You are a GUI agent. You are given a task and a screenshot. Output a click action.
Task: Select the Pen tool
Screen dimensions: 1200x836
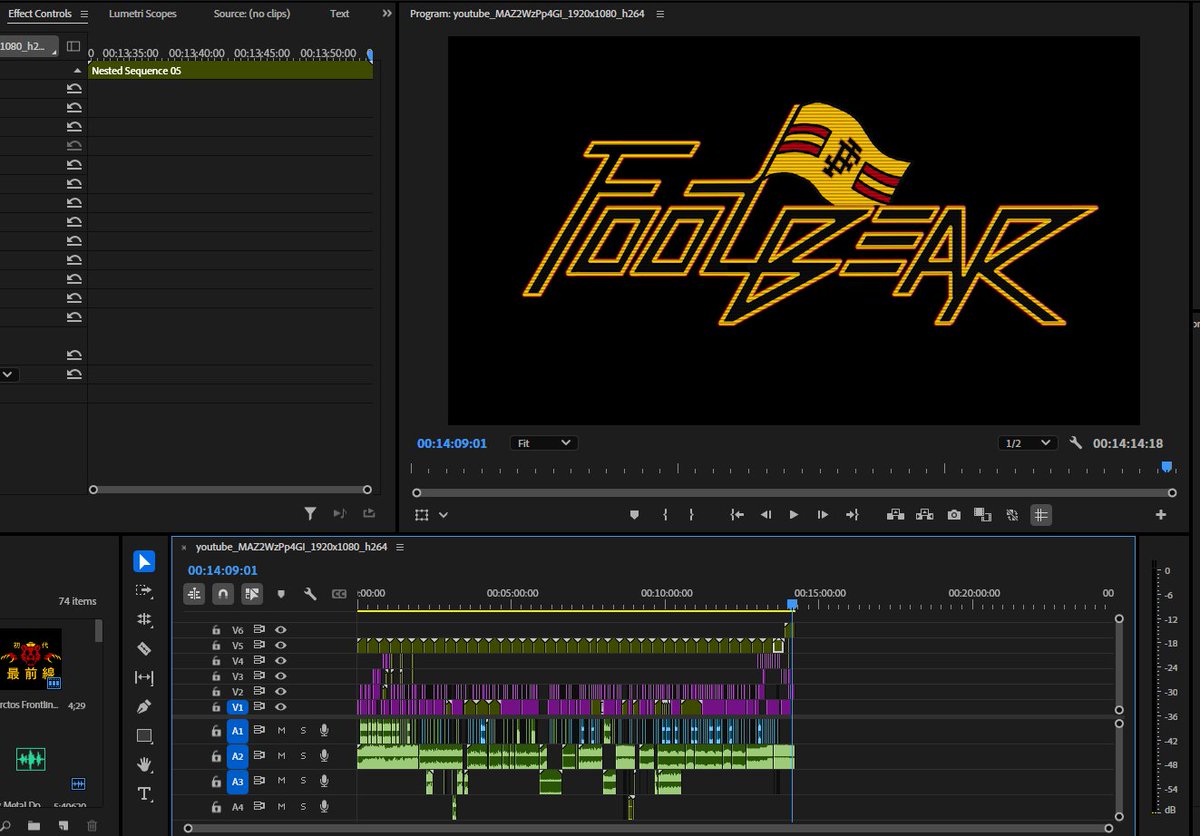(144, 707)
